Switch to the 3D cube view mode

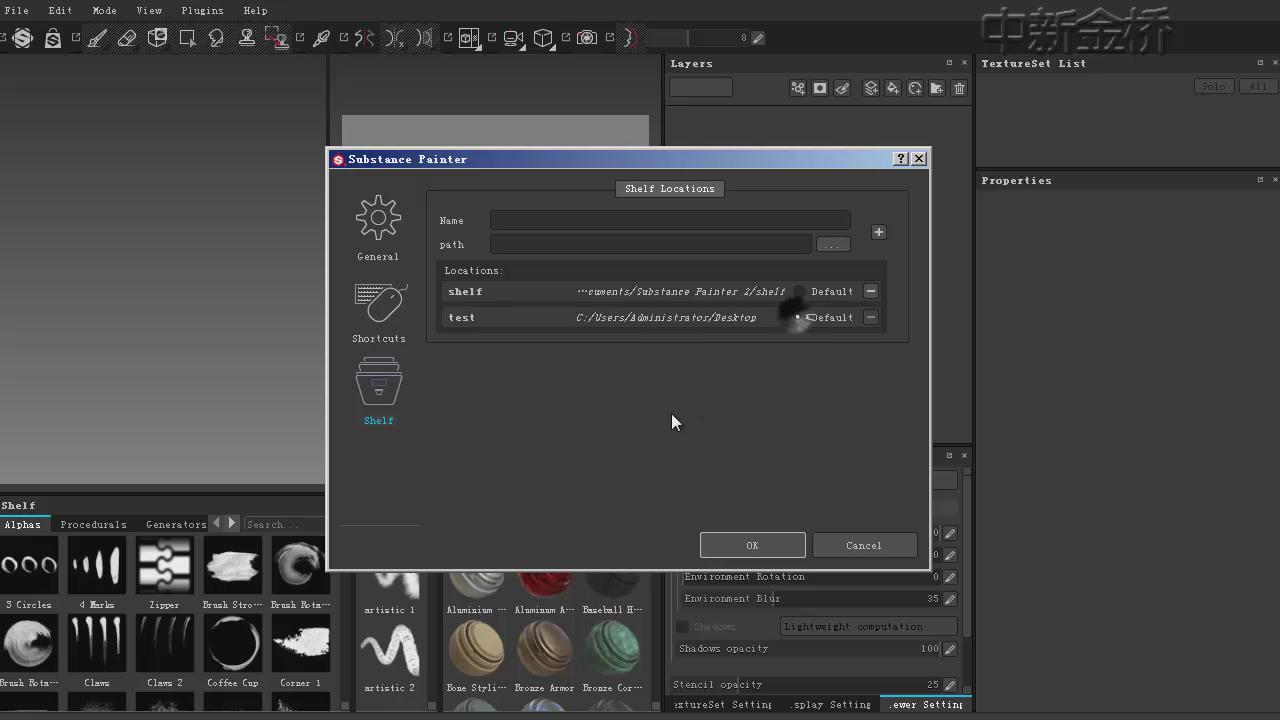[x=543, y=38]
